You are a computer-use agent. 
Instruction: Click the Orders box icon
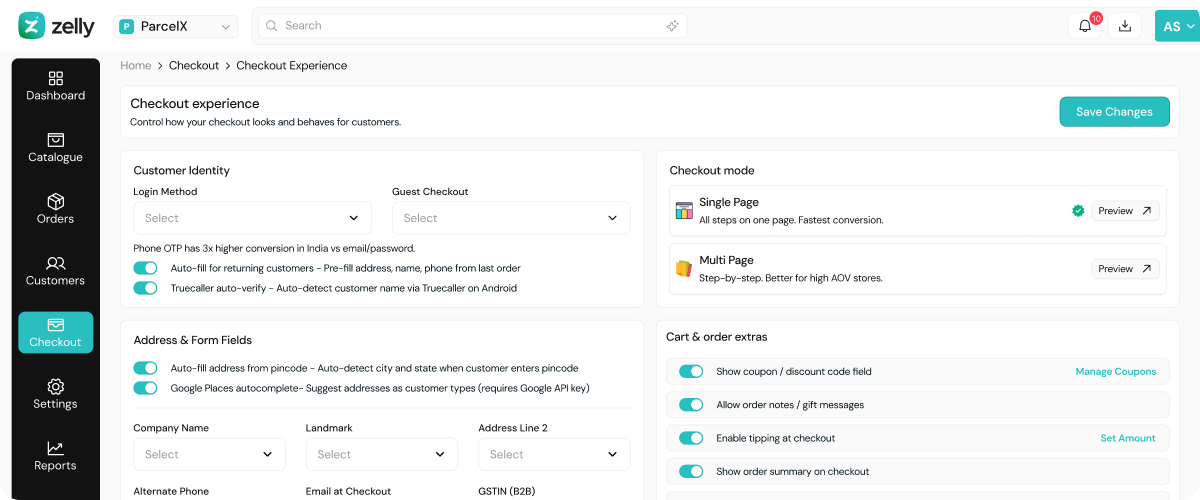pyautogui.click(x=56, y=201)
